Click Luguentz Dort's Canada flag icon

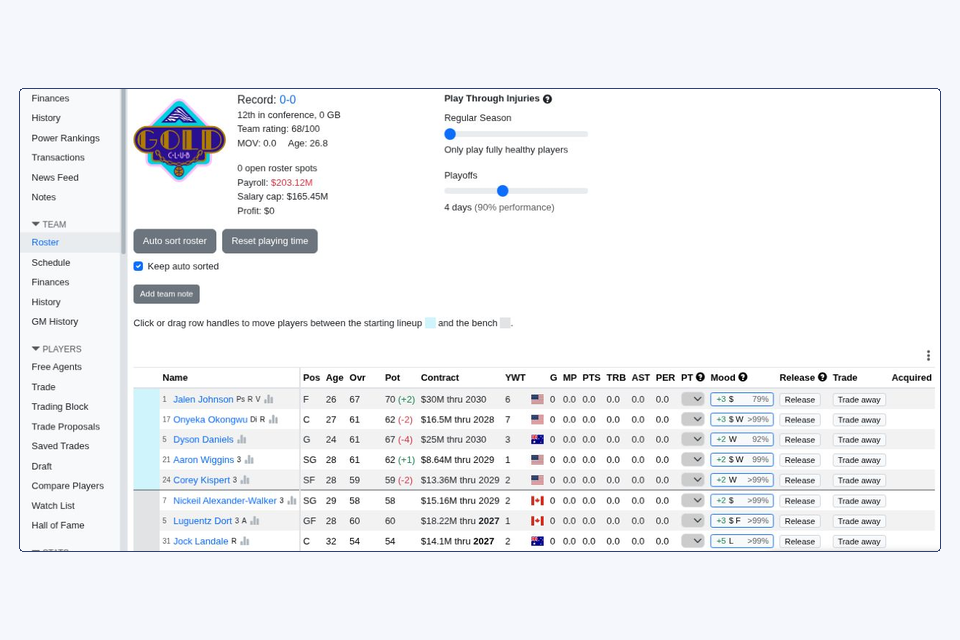click(537, 521)
